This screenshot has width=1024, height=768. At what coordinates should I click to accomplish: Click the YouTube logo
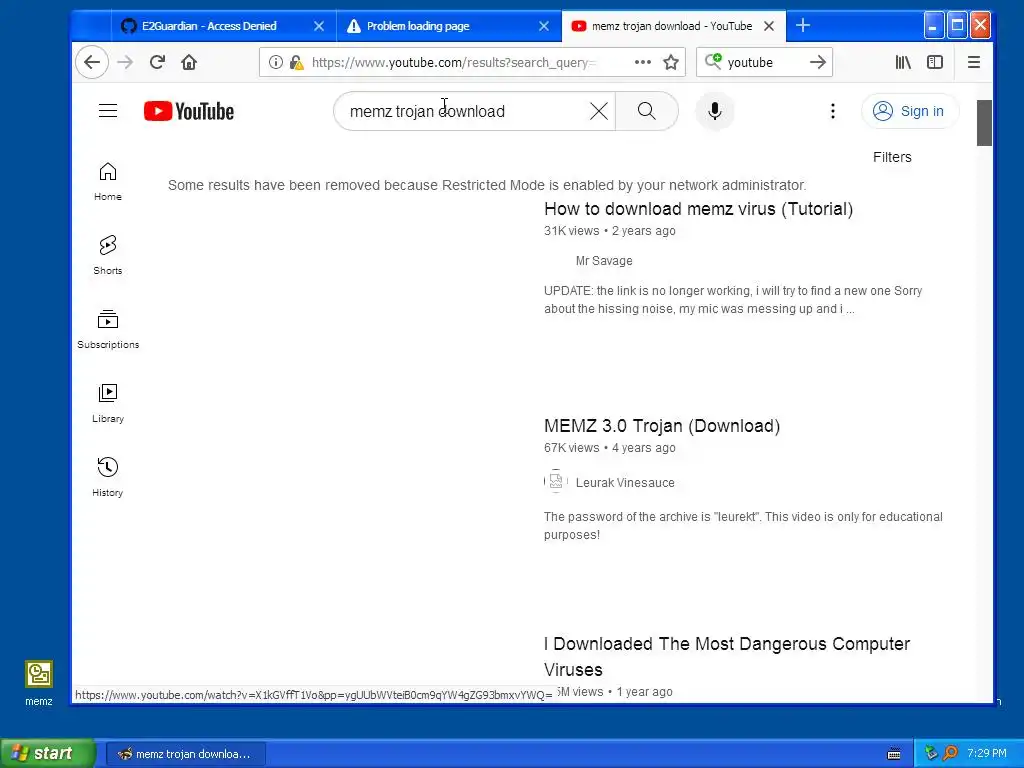[x=189, y=111]
